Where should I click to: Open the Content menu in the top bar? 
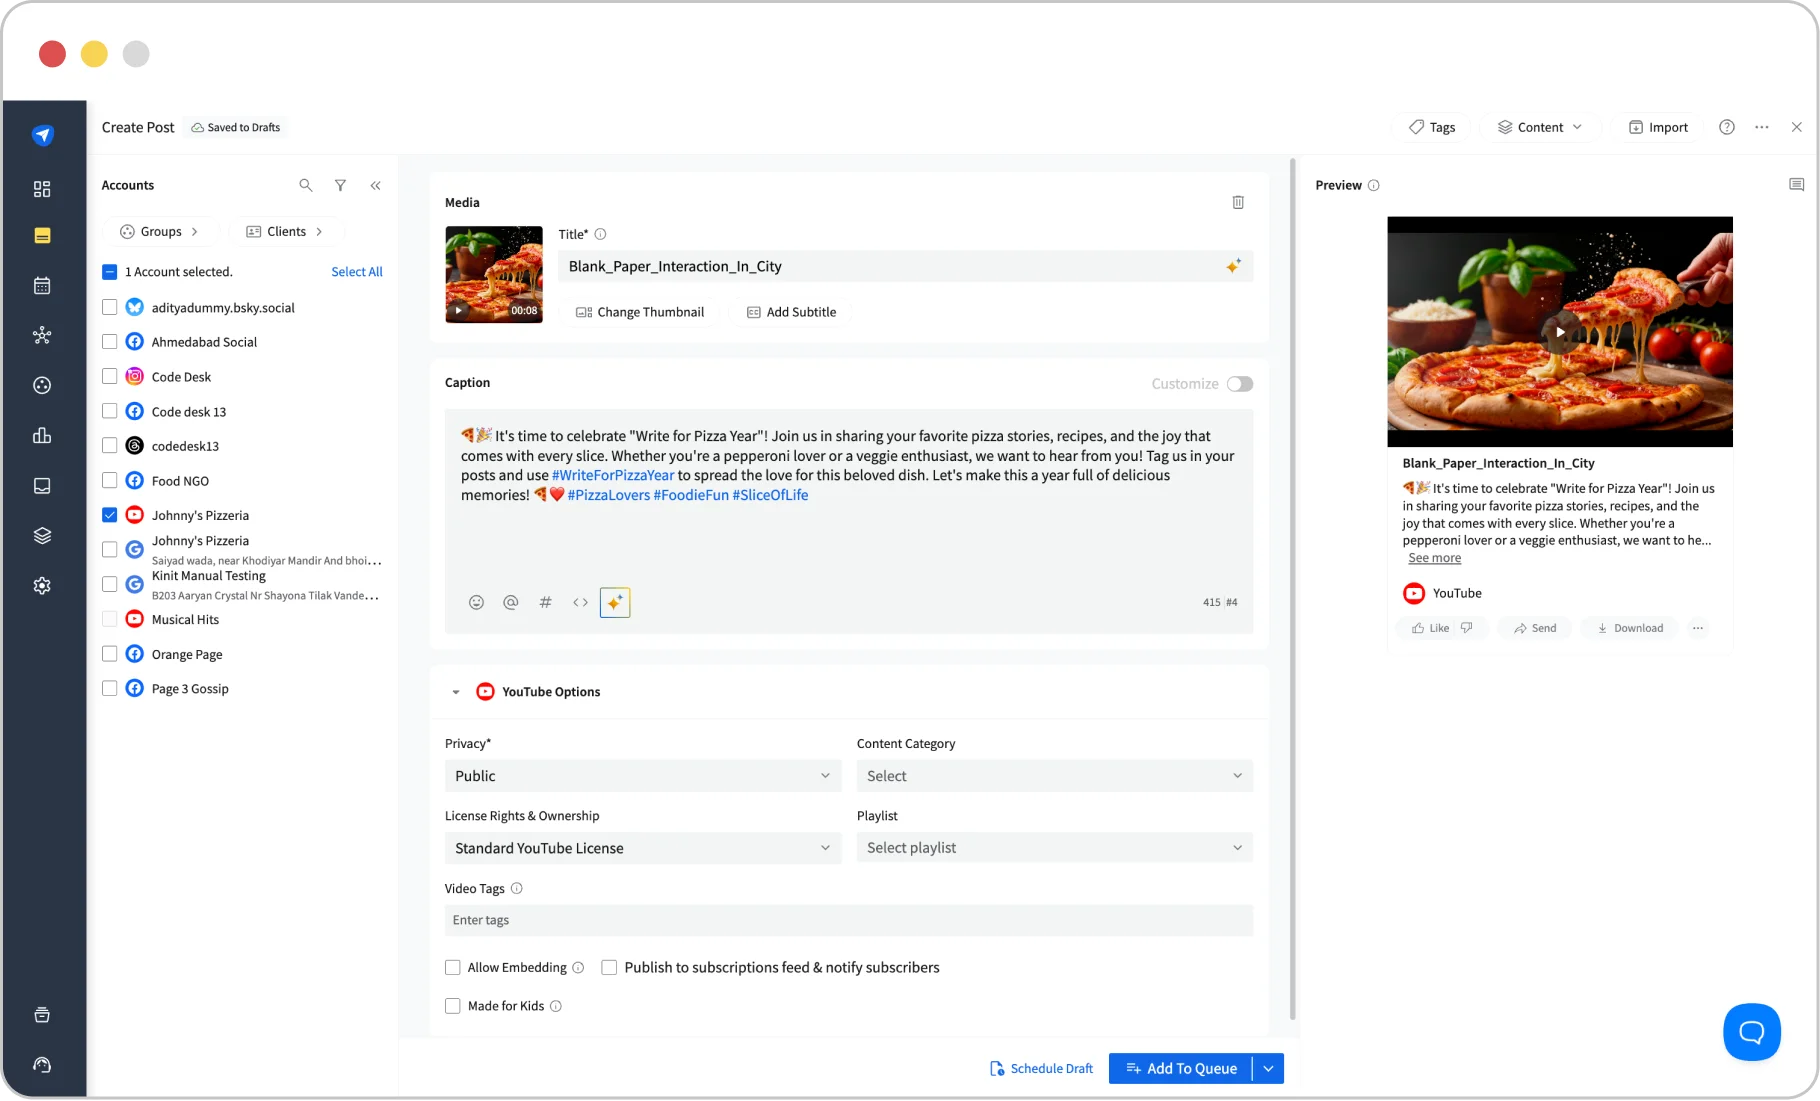tap(1539, 127)
